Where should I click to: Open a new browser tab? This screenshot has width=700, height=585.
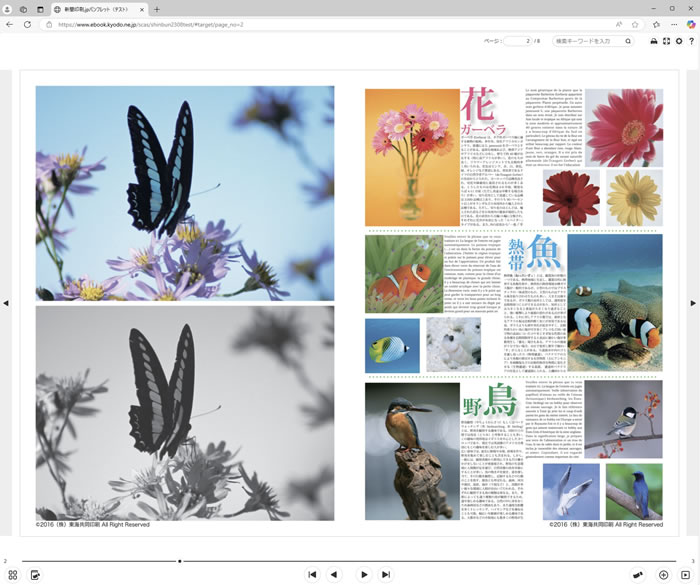pos(157,9)
